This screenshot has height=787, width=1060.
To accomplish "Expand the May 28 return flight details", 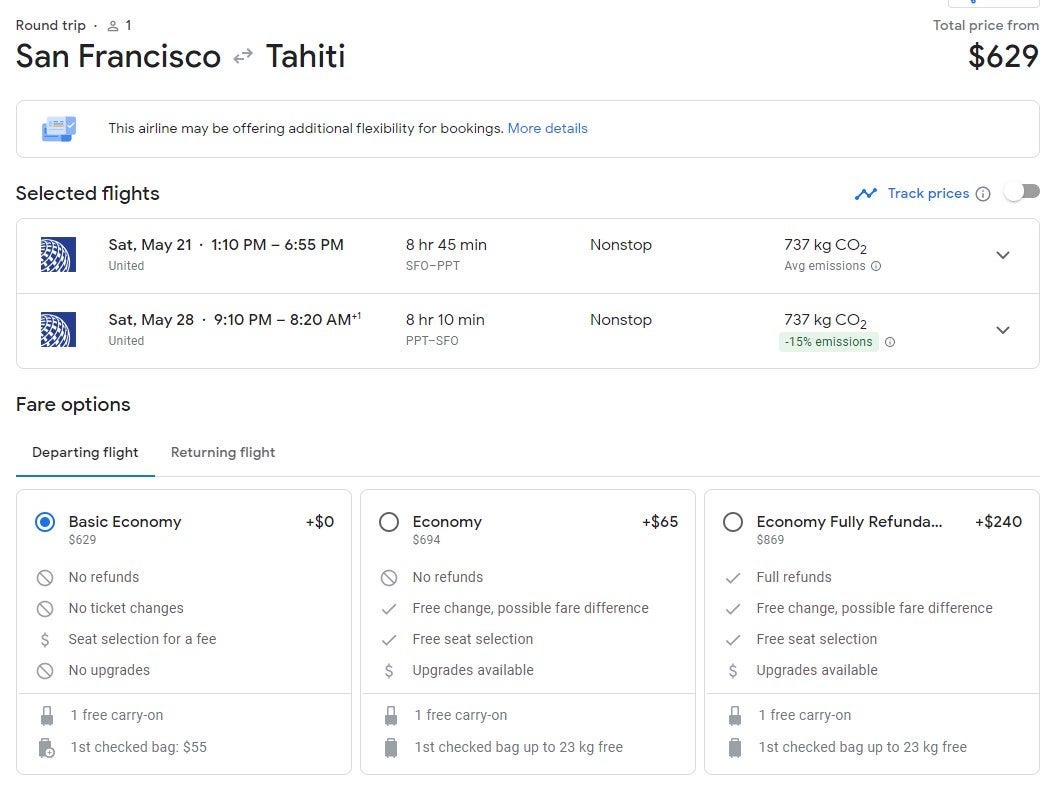I will click(x=1003, y=330).
